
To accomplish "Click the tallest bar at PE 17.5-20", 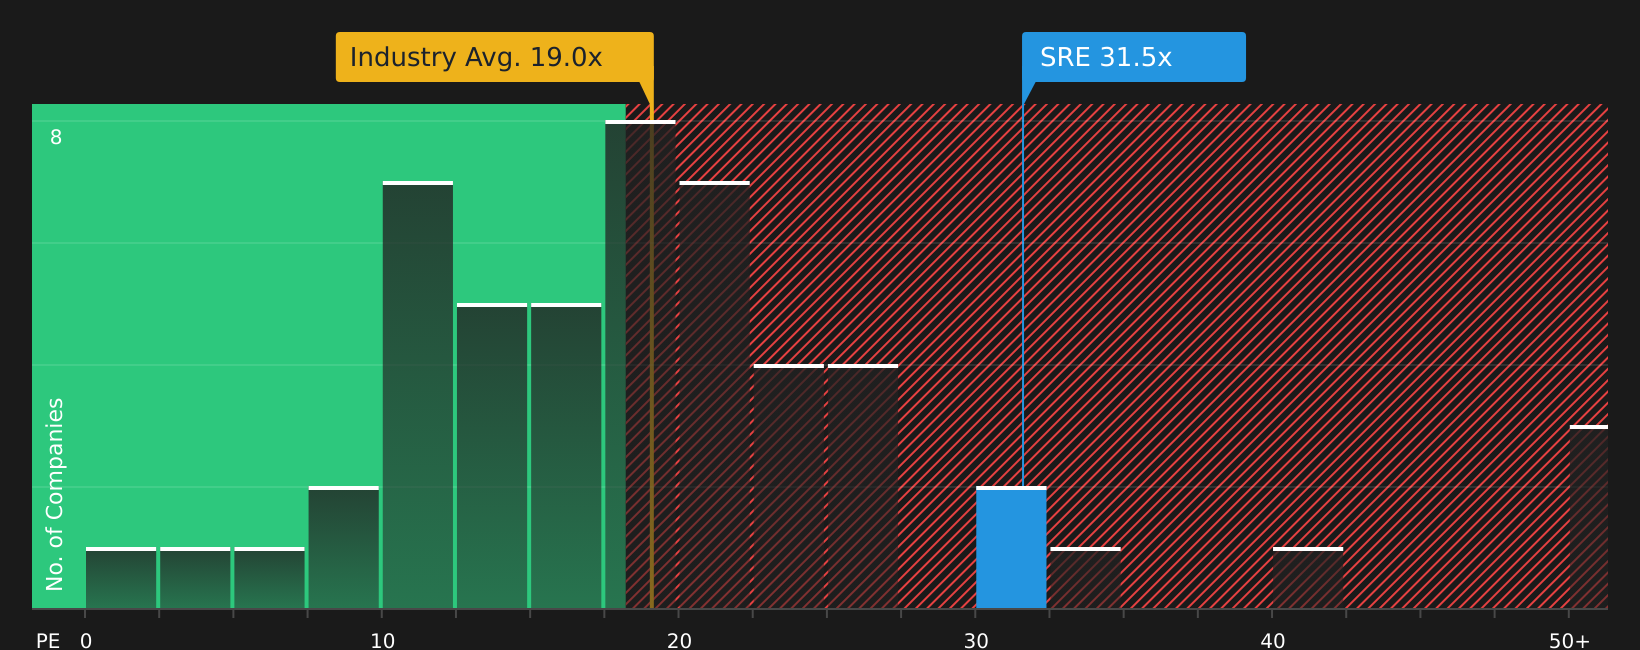I will click(640, 364).
